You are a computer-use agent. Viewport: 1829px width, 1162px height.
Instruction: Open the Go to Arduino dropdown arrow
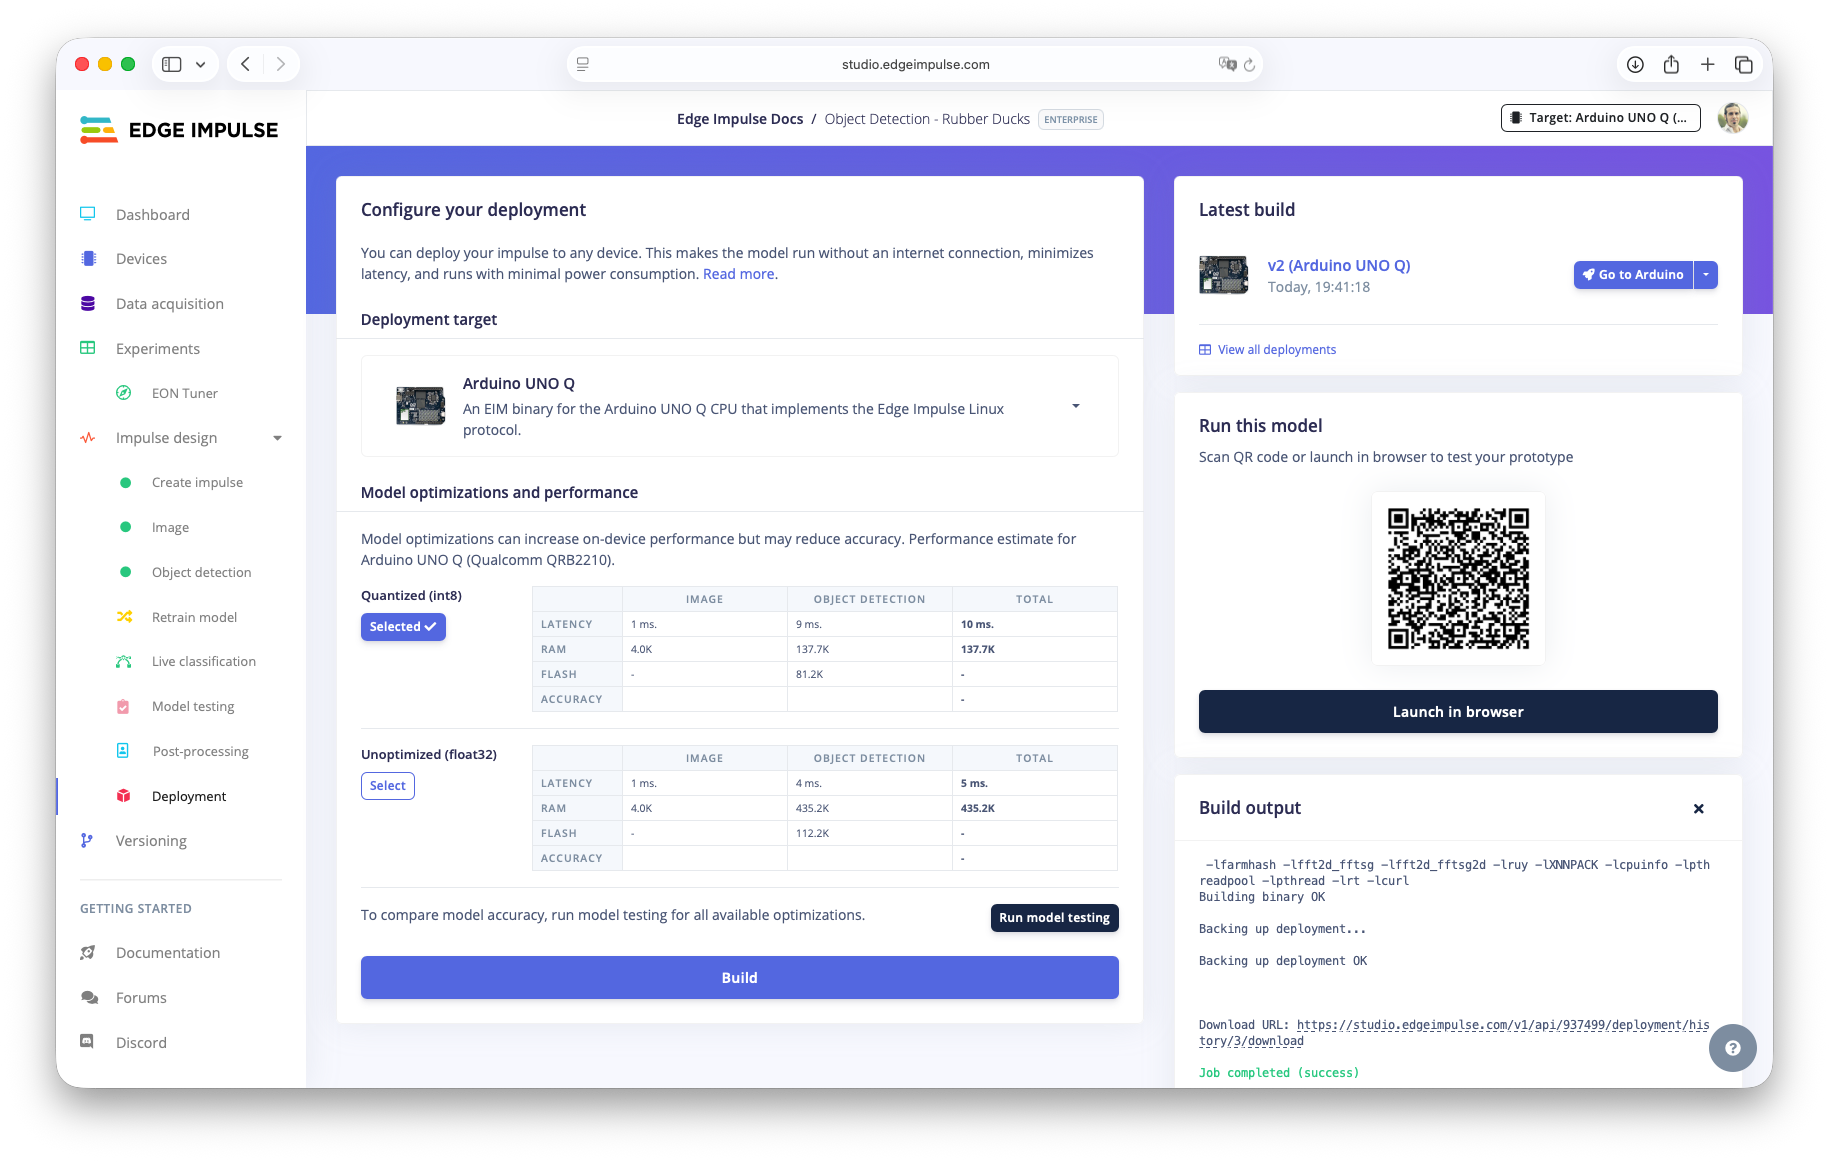pyautogui.click(x=1706, y=275)
